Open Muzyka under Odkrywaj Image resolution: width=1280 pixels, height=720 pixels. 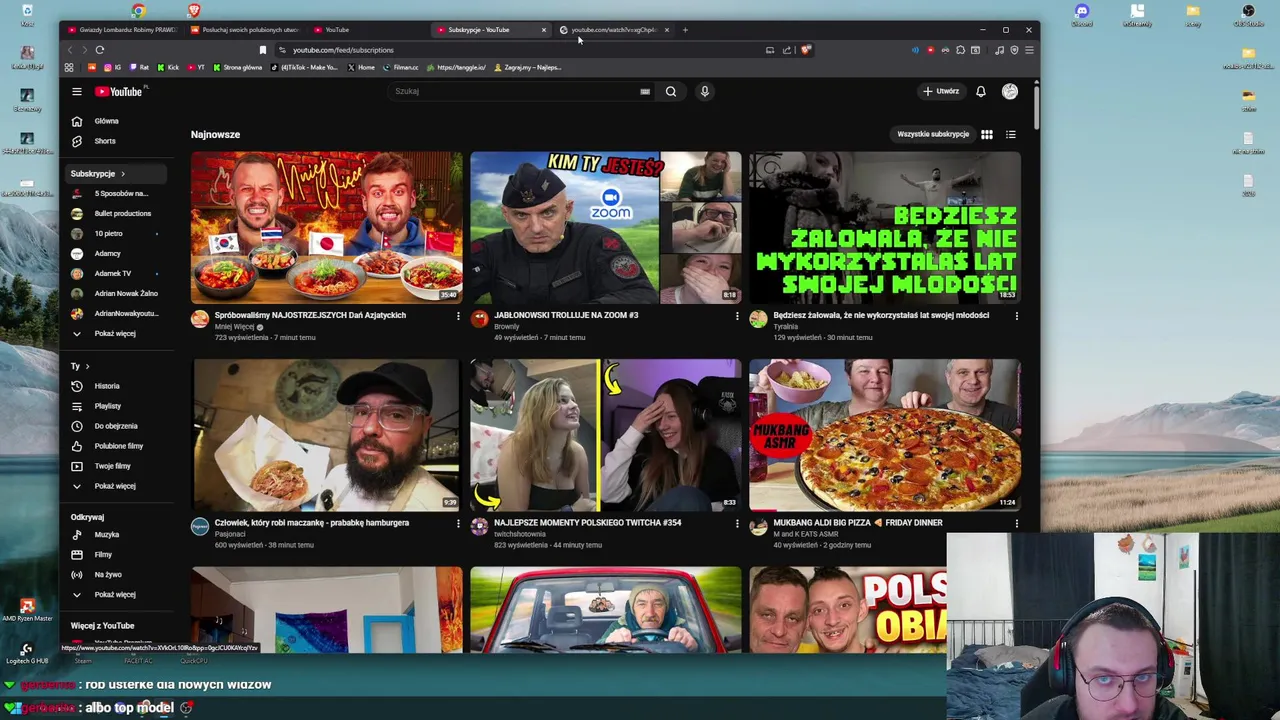point(115,534)
